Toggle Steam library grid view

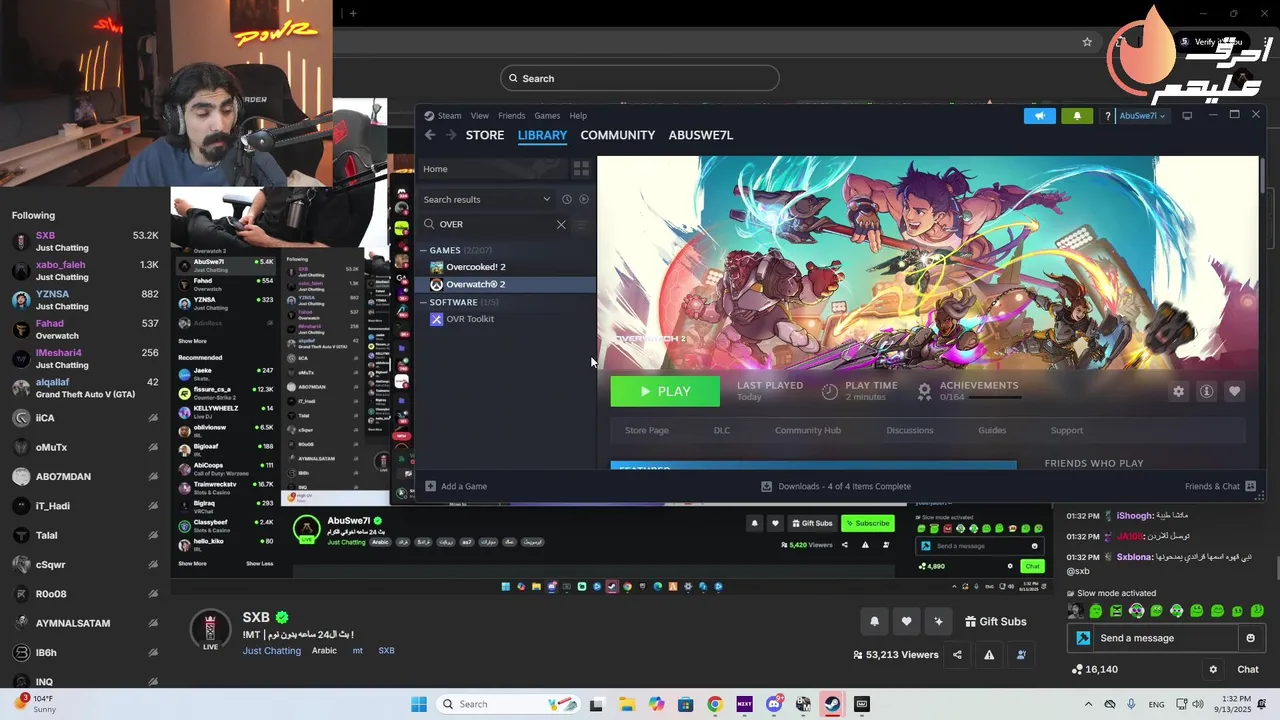pos(580,169)
